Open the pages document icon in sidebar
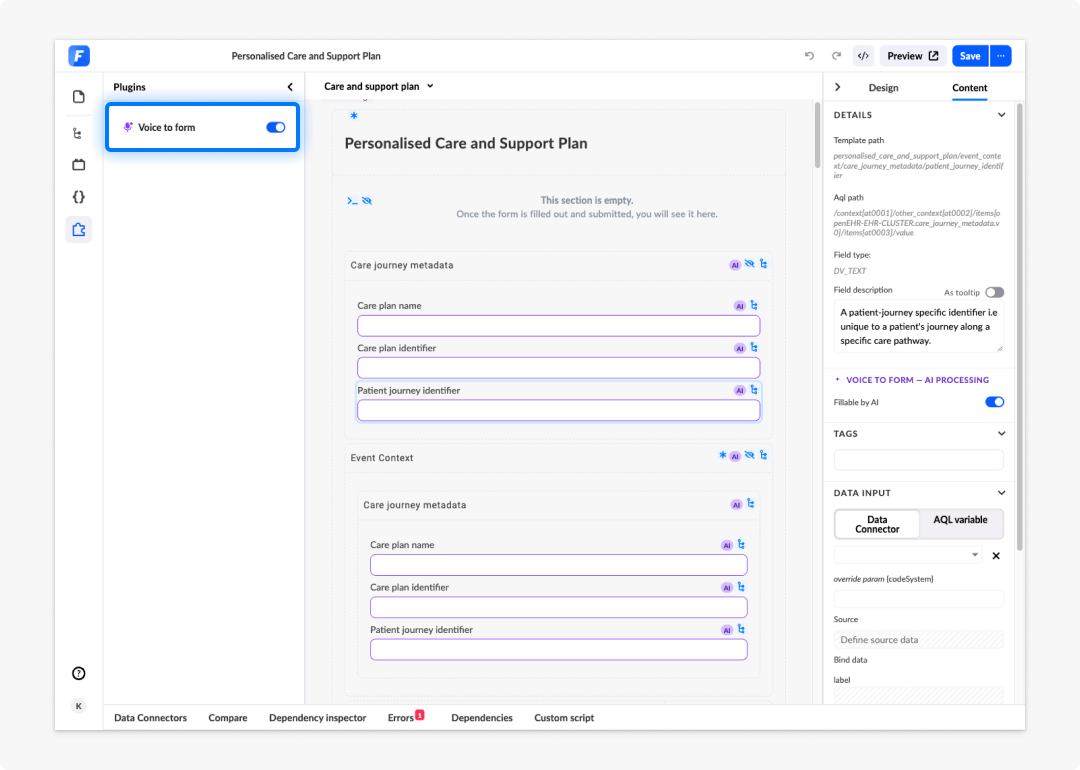Image resolution: width=1080 pixels, height=770 pixels. (79, 96)
